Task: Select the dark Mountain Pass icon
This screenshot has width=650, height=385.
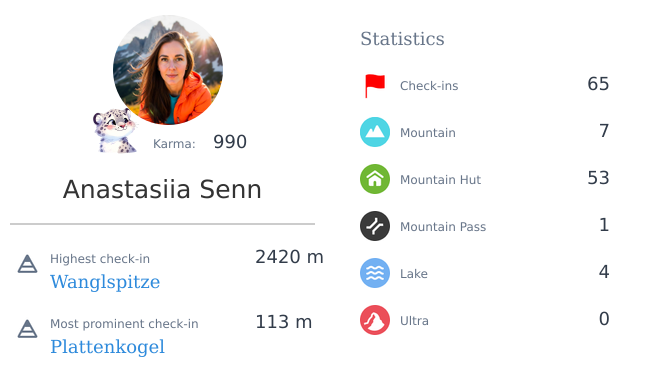Action: [x=375, y=226]
